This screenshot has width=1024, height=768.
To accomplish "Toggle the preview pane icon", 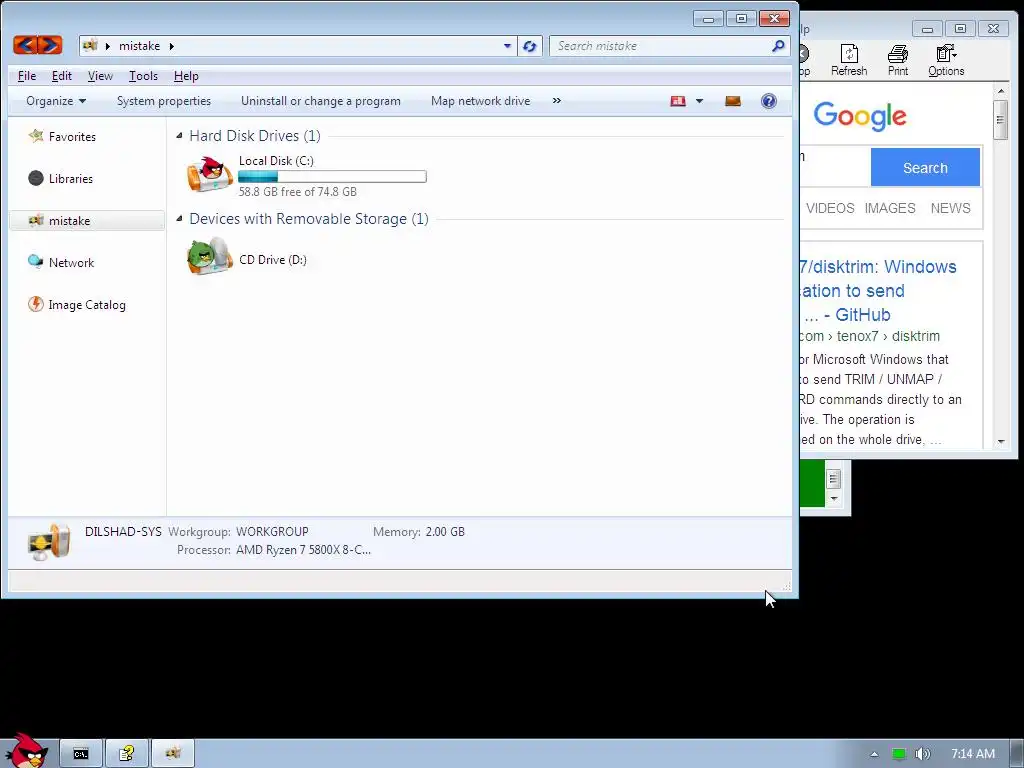I will [x=733, y=101].
